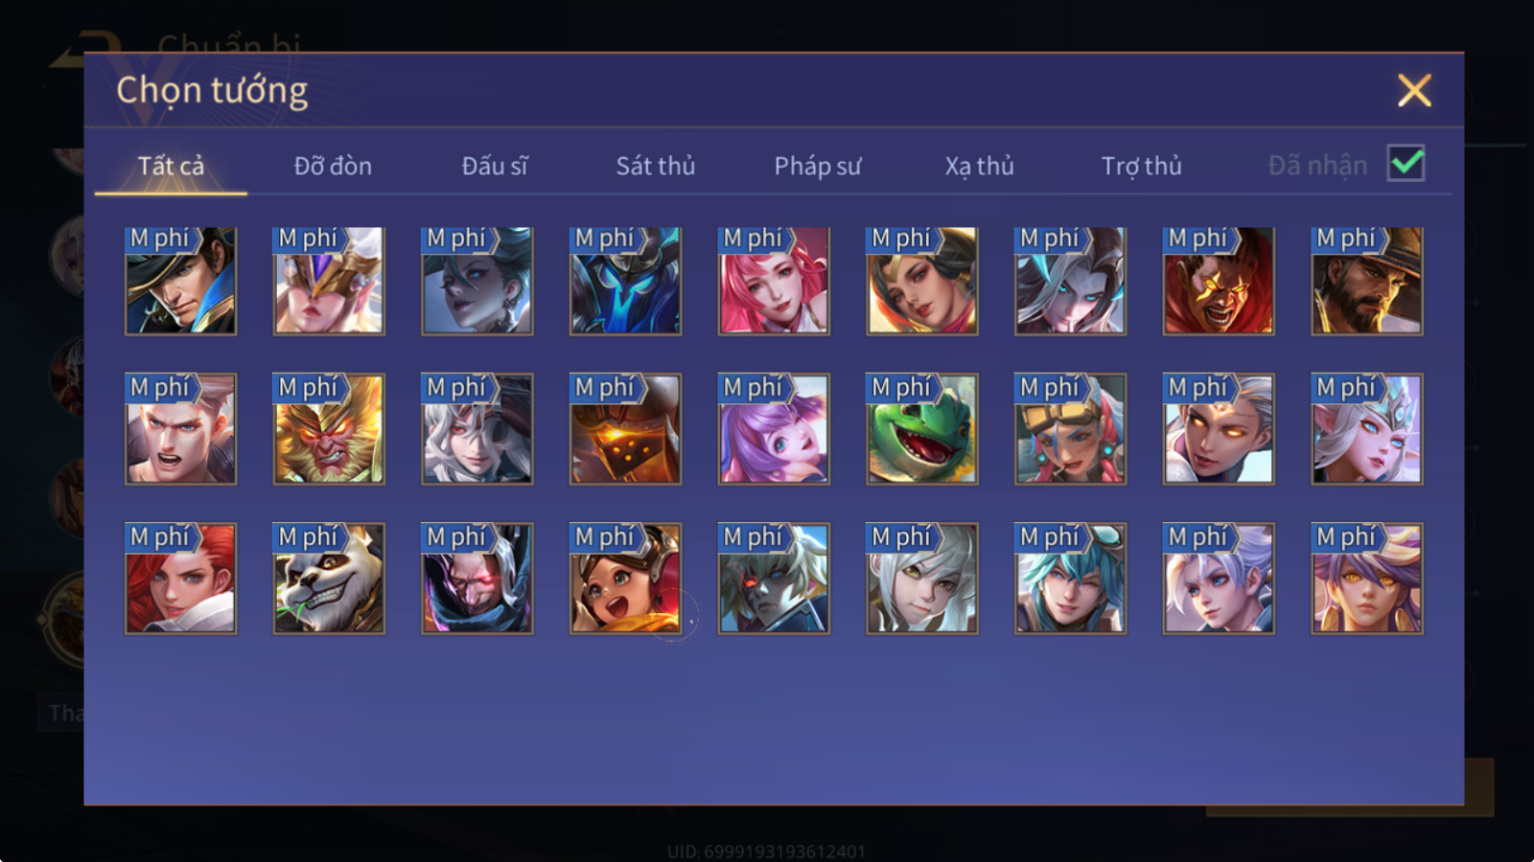Open the Trợ thủ tab
The height and width of the screenshot is (862, 1534).
point(1142,166)
